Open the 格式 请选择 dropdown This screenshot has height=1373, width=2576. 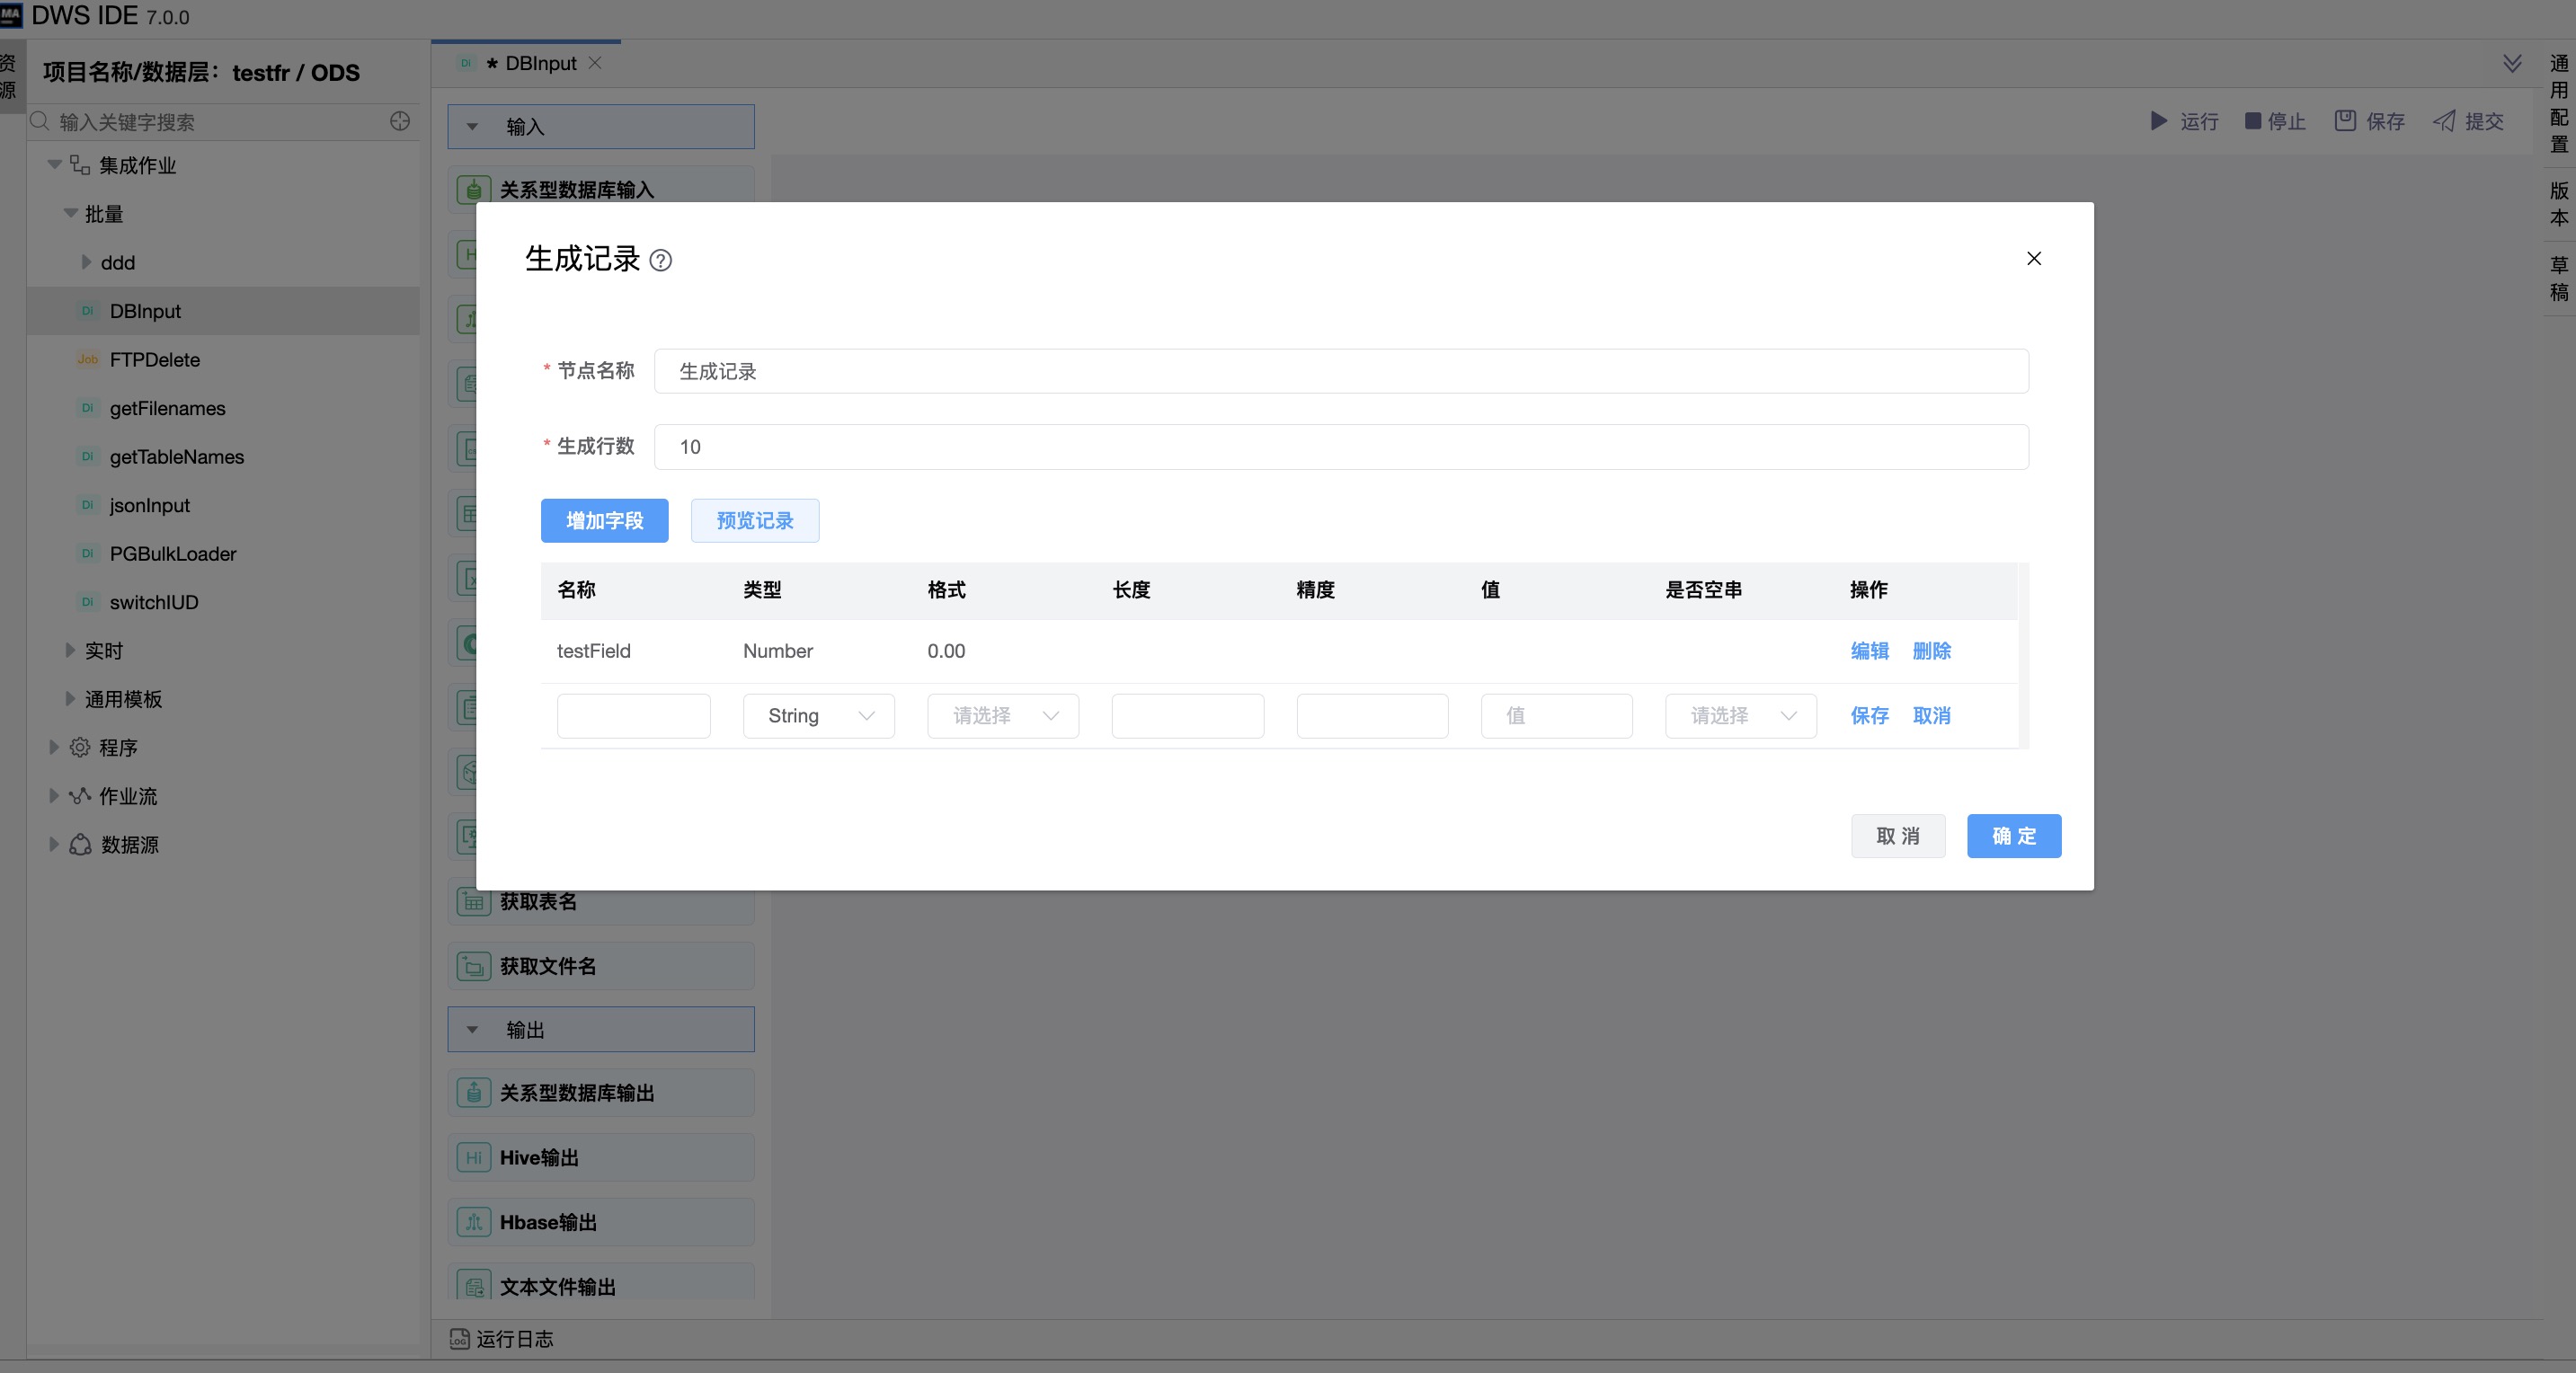click(1002, 716)
